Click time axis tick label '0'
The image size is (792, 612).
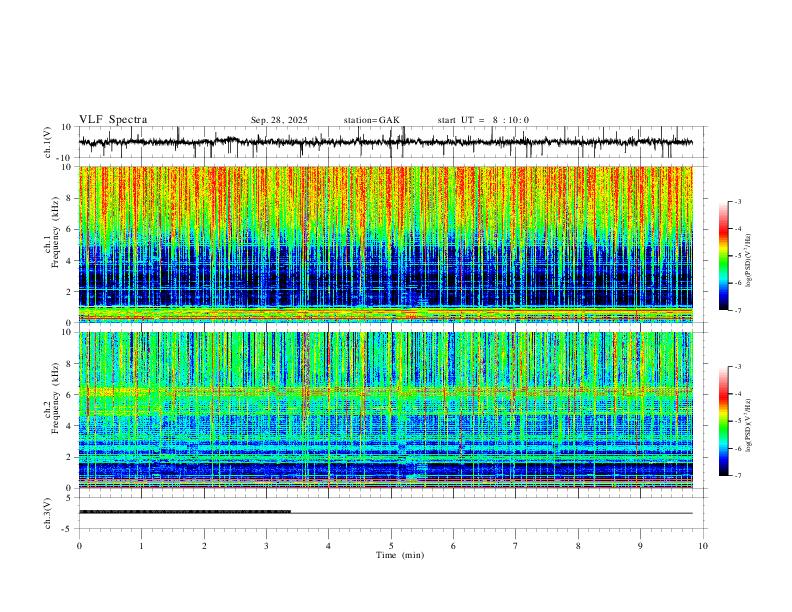(79, 546)
